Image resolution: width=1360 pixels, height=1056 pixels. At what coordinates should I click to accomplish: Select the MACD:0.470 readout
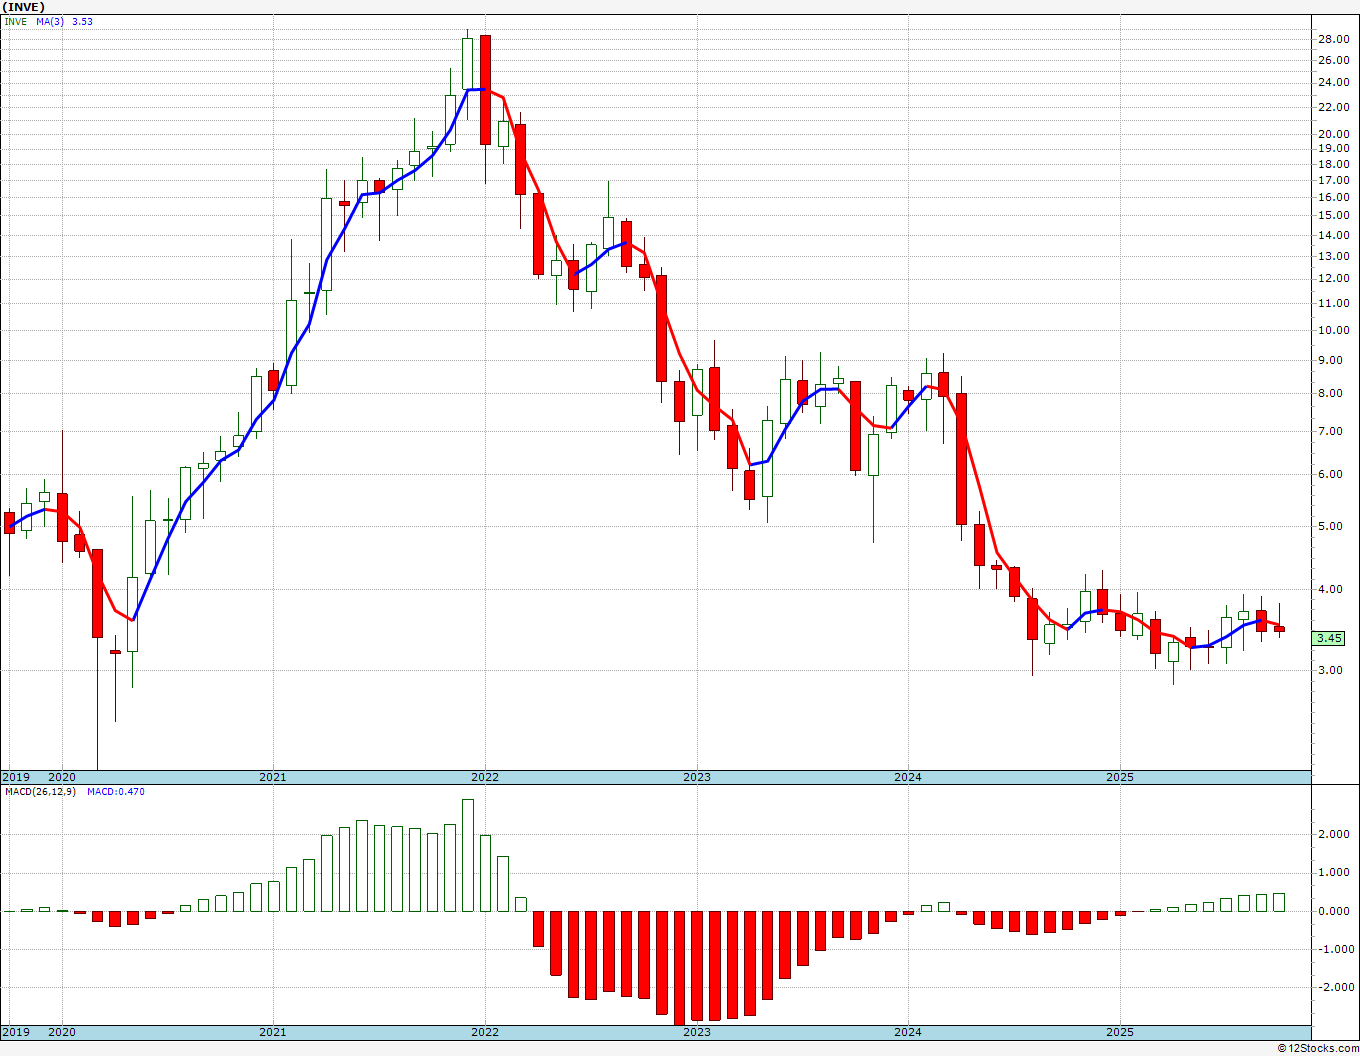pos(115,792)
